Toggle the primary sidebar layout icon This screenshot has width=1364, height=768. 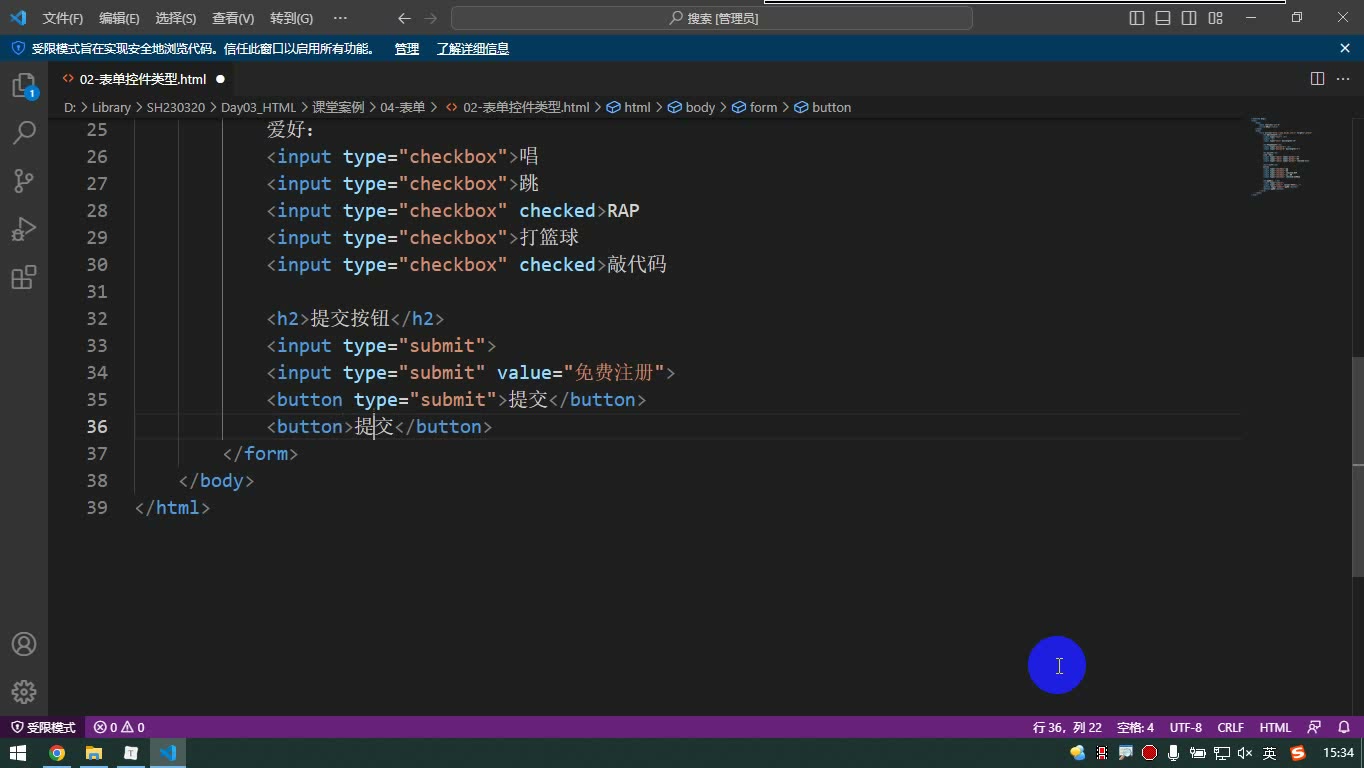(1137, 18)
